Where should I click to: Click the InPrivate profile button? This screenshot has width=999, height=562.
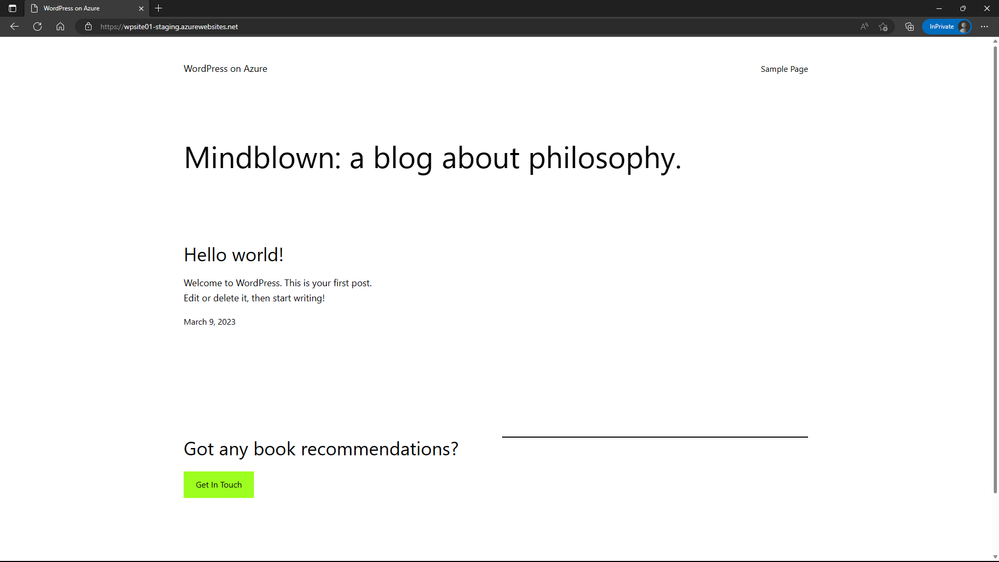(947, 27)
